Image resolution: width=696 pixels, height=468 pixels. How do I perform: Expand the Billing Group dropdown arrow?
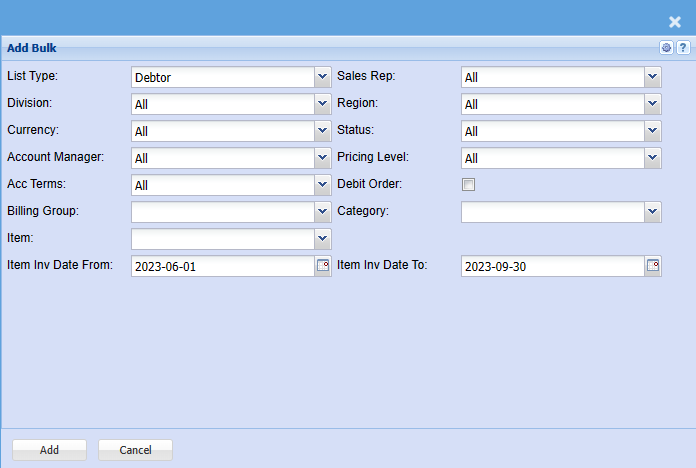[x=323, y=212]
